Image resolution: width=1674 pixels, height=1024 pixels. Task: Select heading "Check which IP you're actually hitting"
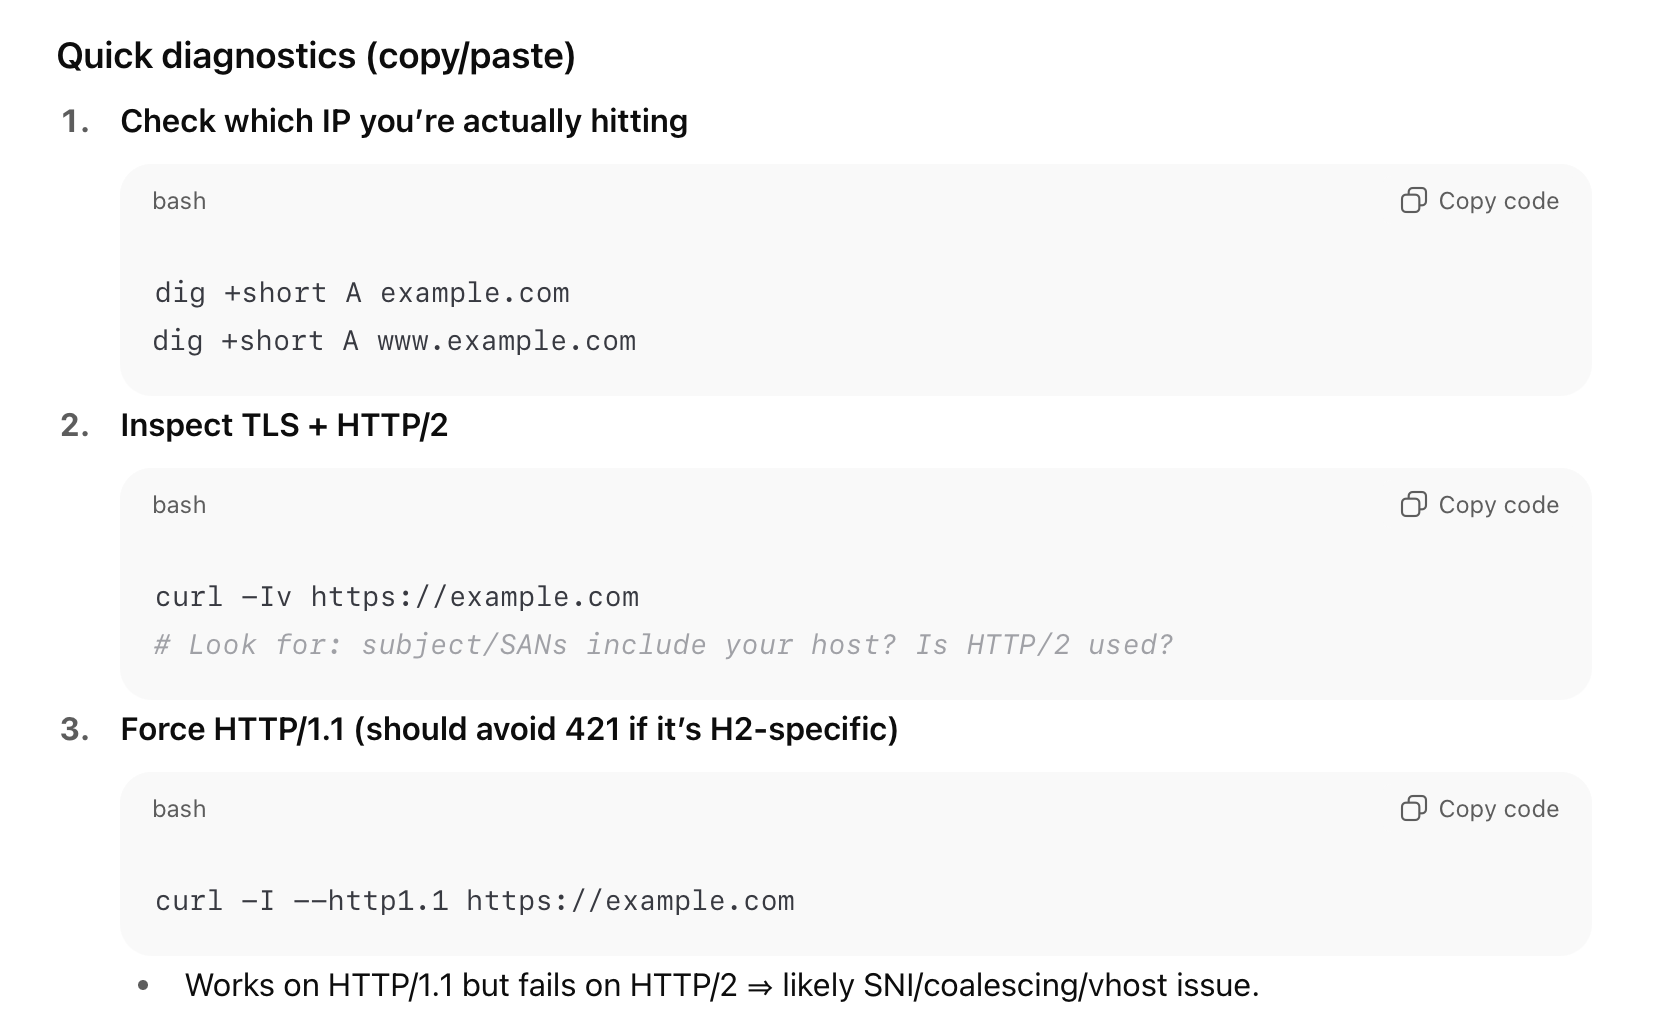(404, 121)
